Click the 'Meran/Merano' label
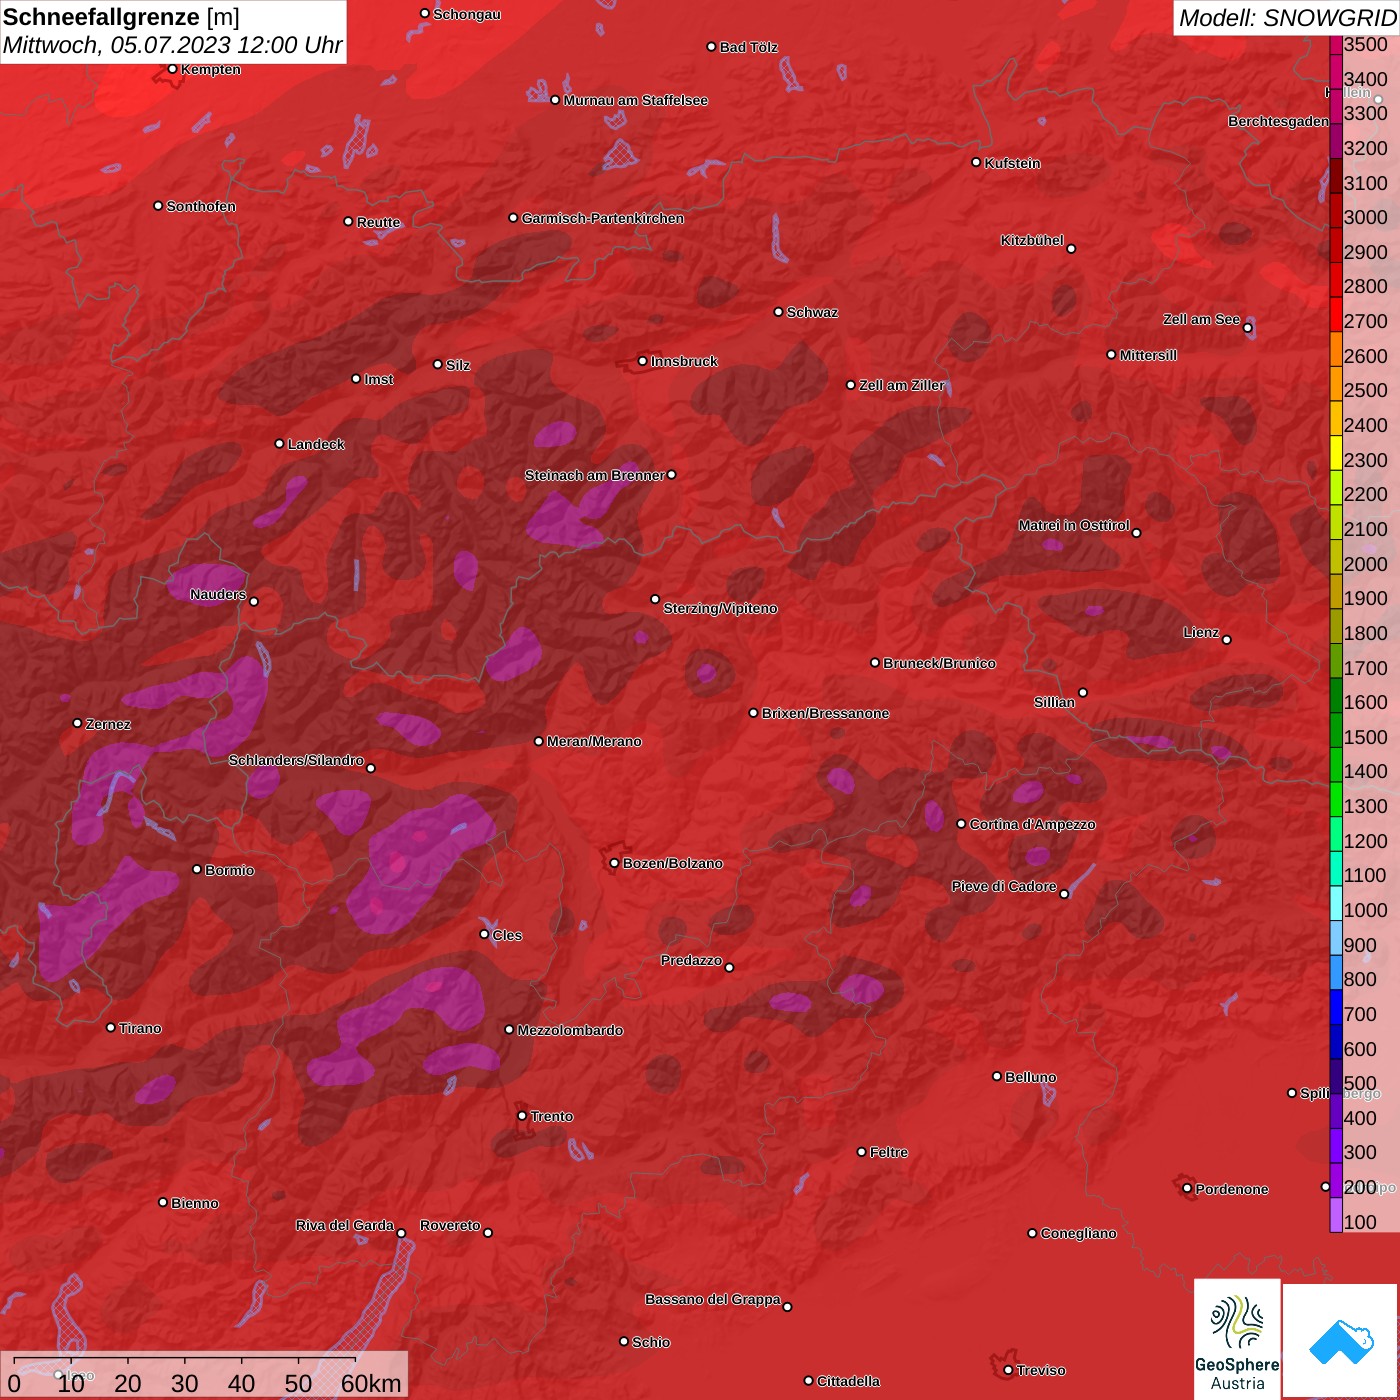Screen dimensions: 1400x1400 pos(594,741)
